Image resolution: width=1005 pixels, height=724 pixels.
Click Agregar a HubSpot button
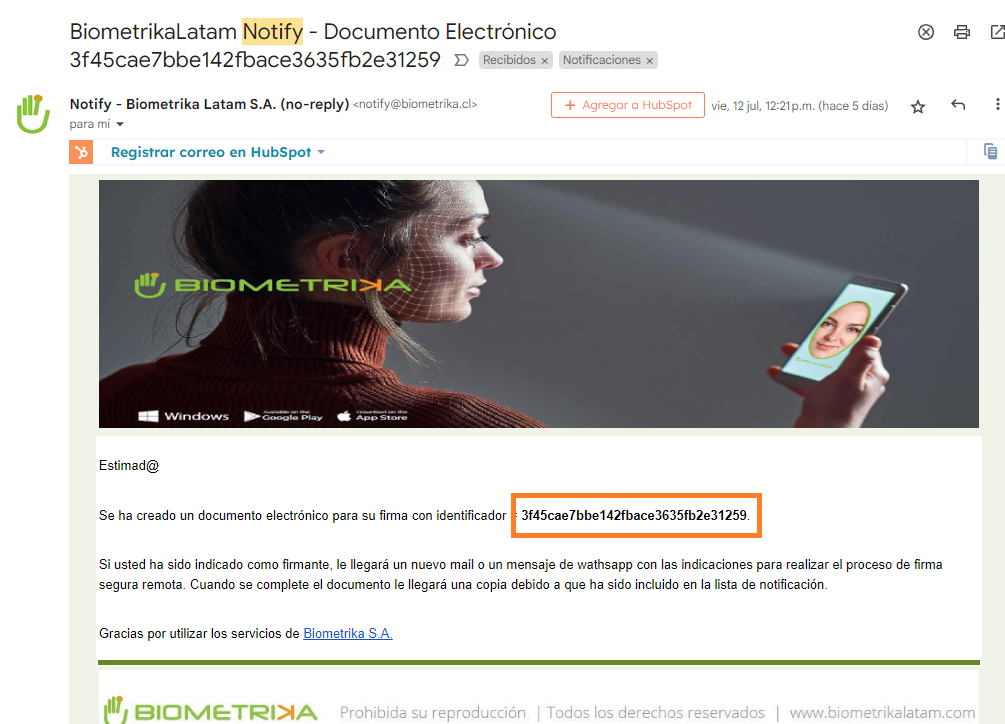tap(627, 105)
